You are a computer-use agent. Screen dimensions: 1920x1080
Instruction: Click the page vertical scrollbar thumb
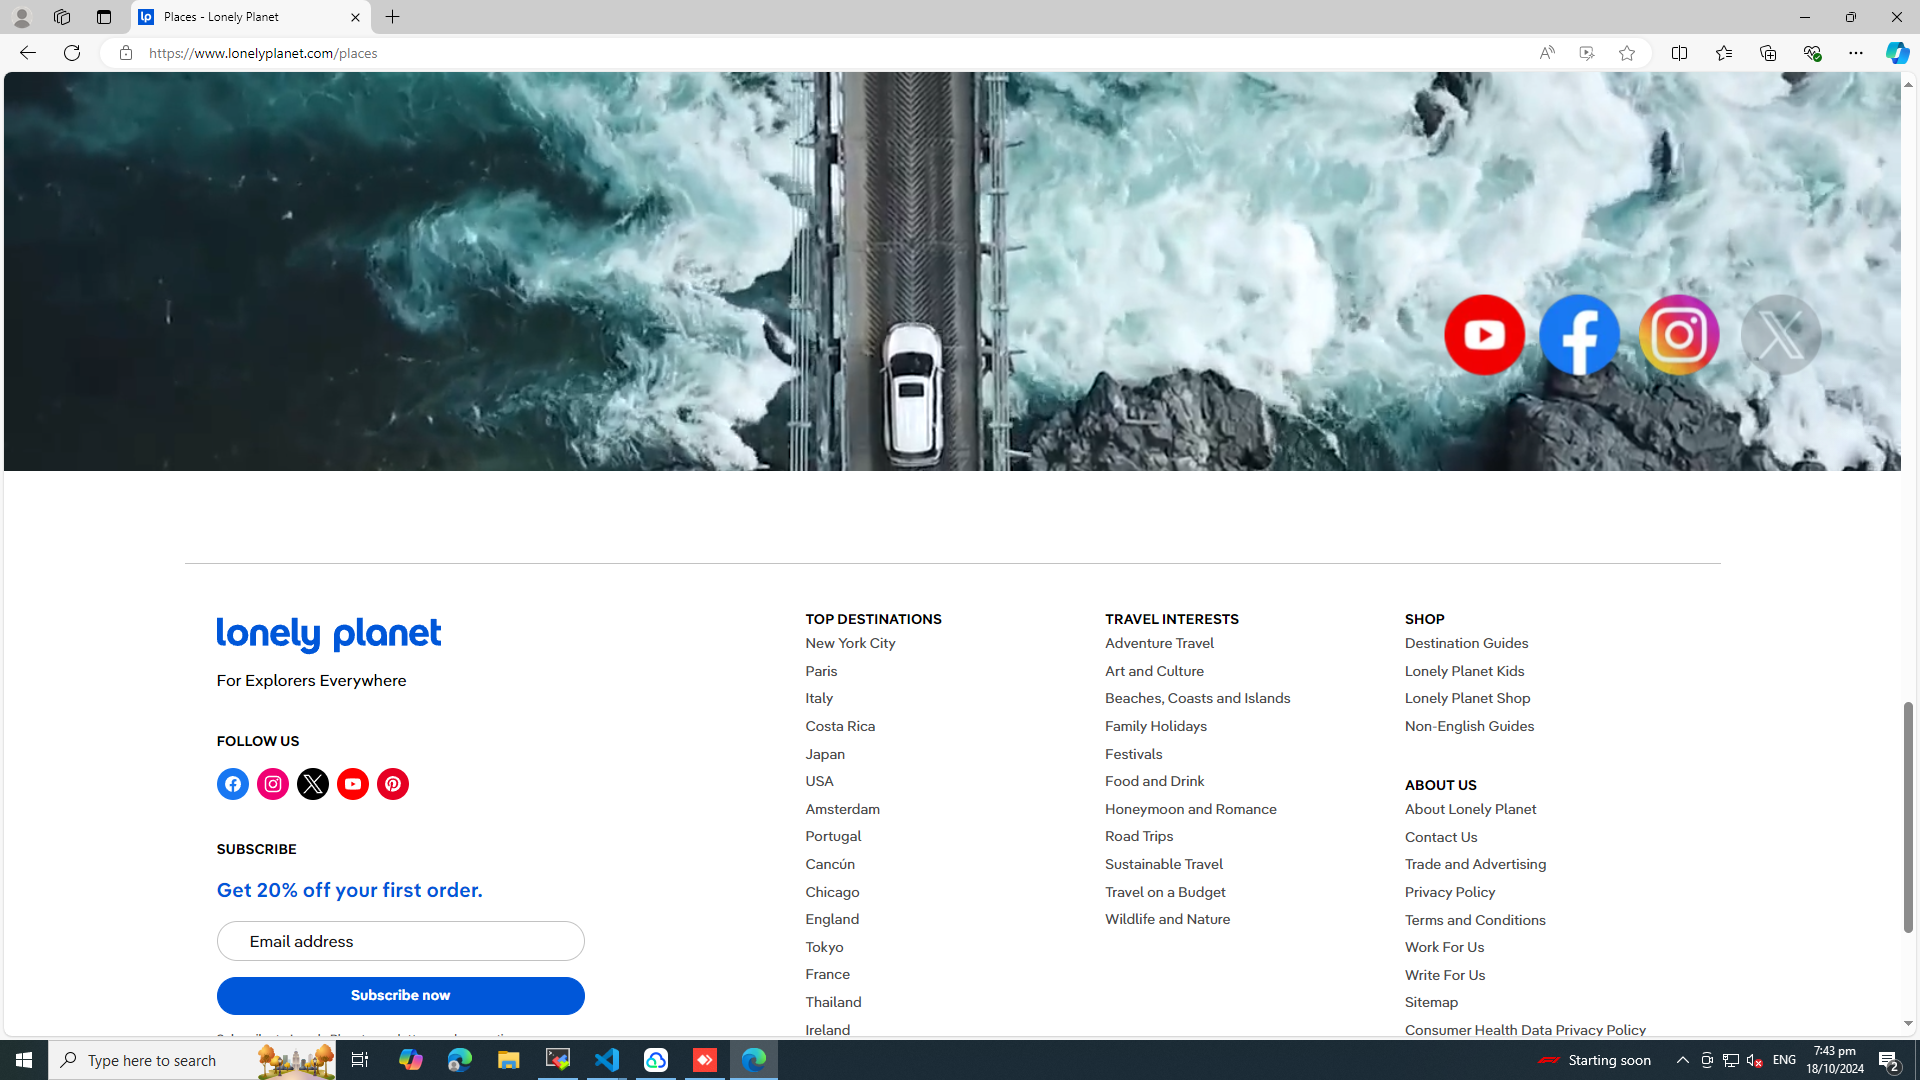(x=1908, y=817)
